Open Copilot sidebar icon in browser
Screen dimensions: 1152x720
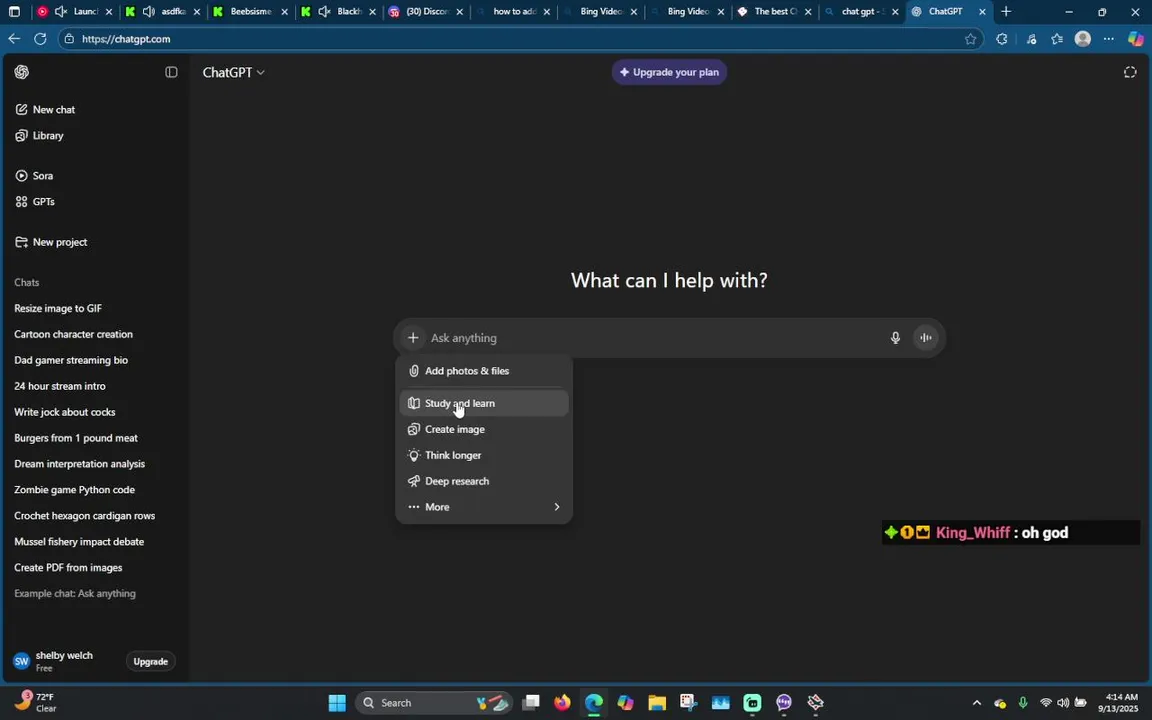point(1136,39)
